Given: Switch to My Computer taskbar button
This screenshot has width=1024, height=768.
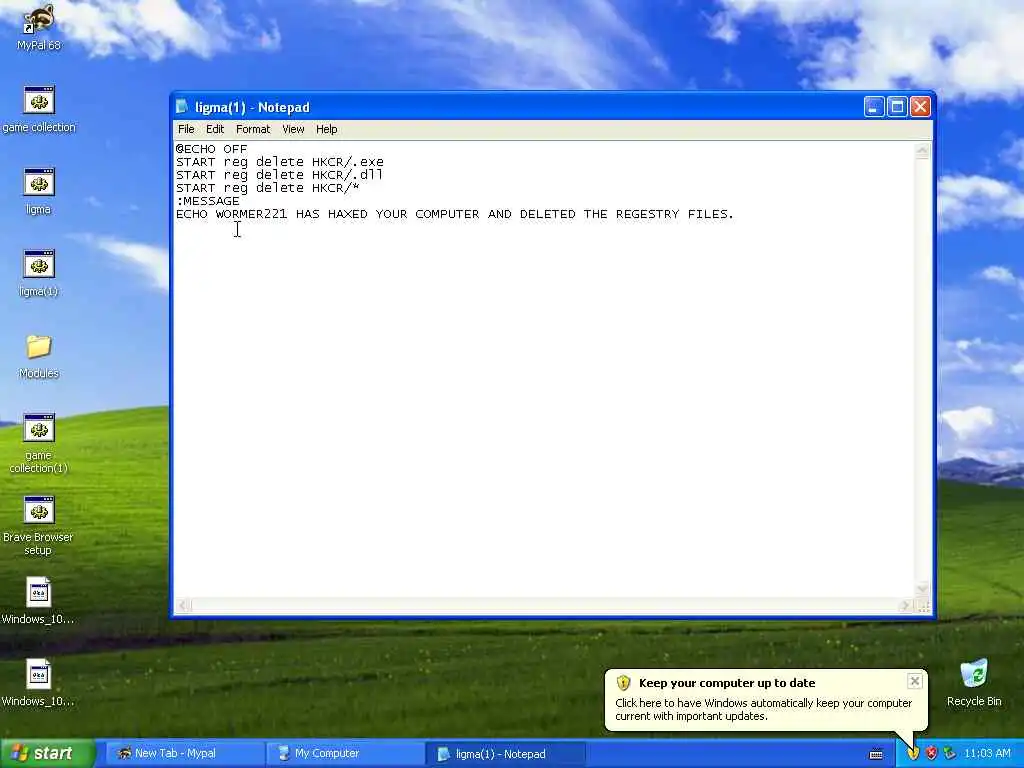Looking at the screenshot, I should click(x=345, y=754).
